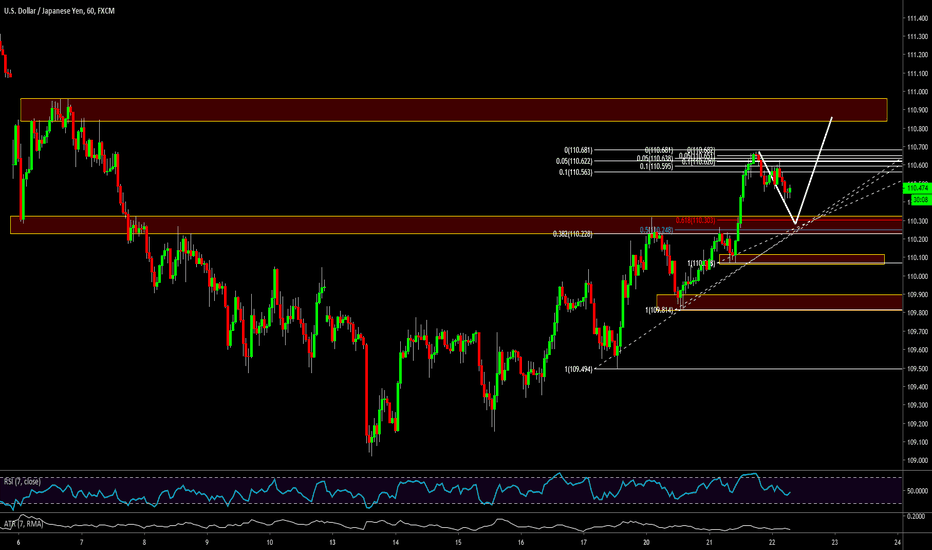Click the current price tag 110.474
Viewport: 932px width, 550px height.
[x=917, y=188]
